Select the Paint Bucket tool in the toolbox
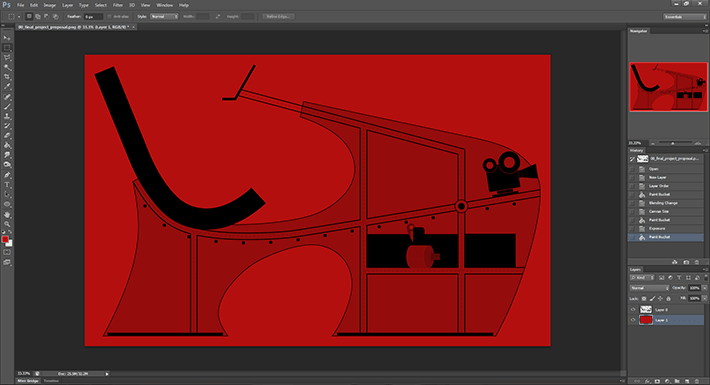 click(x=7, y=145)
